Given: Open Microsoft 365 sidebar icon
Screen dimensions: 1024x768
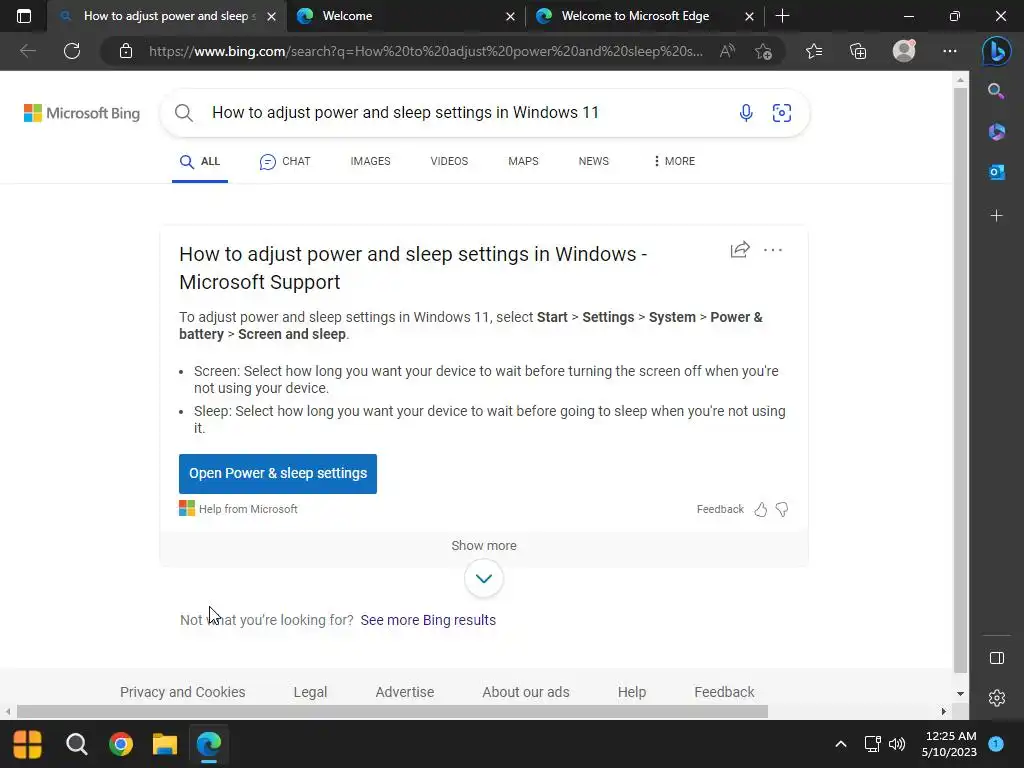Looking at the screenshot, I should (996, 131).
